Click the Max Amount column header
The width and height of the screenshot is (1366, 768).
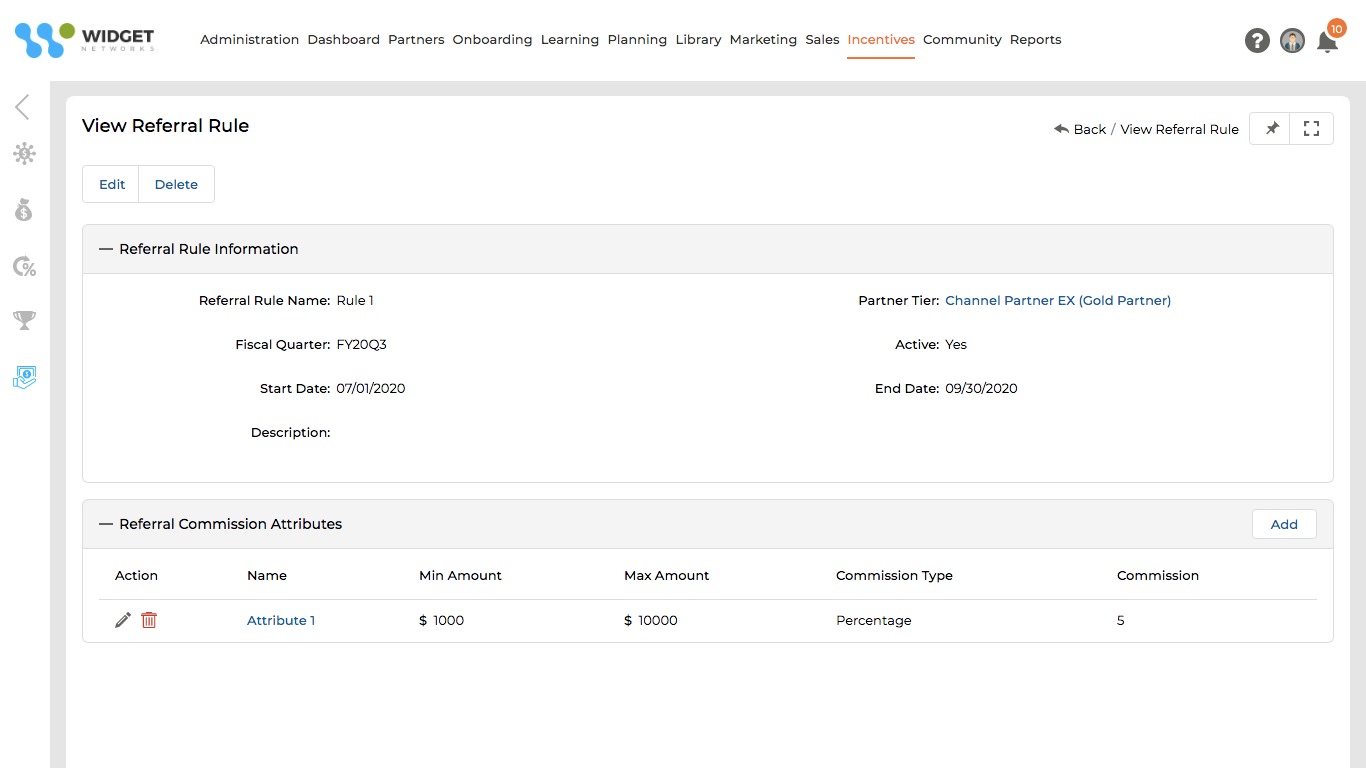coord(666,575)
